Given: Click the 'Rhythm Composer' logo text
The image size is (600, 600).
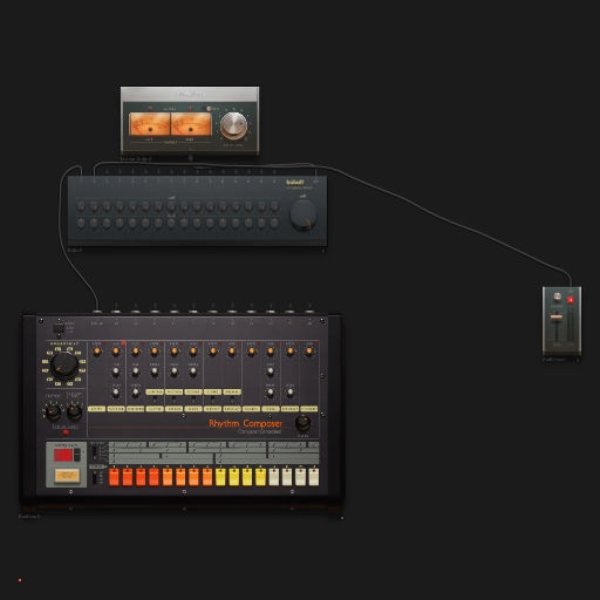Looking at the screenshot, I should coord(245,424).
